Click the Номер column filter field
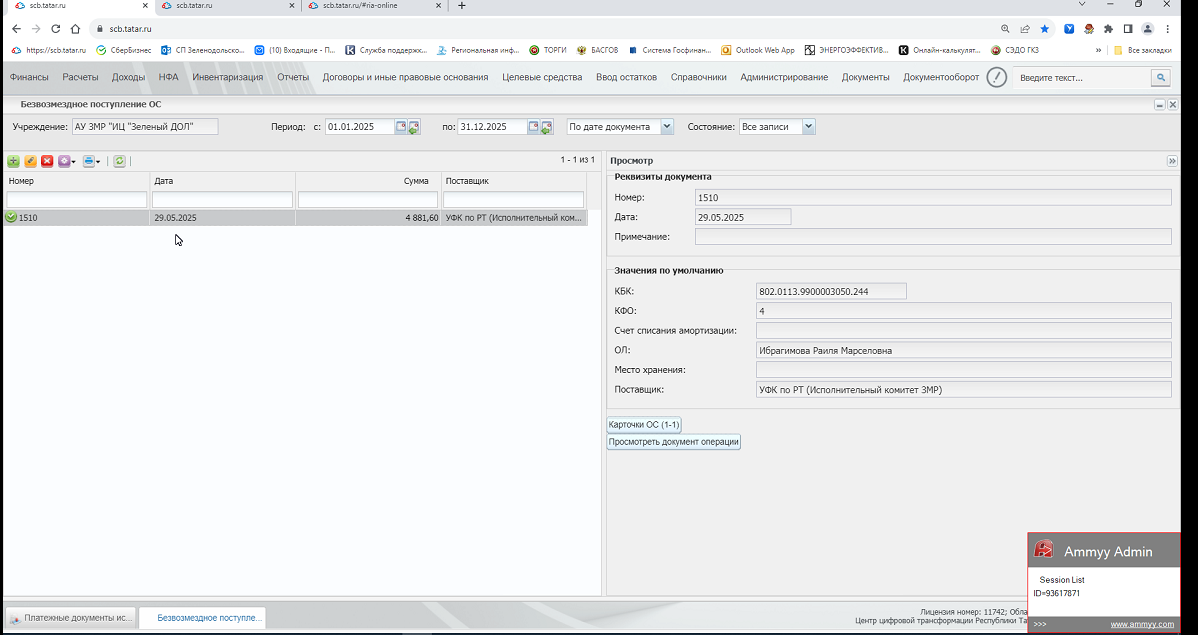 pyautogui.click(x=76, y=199)
